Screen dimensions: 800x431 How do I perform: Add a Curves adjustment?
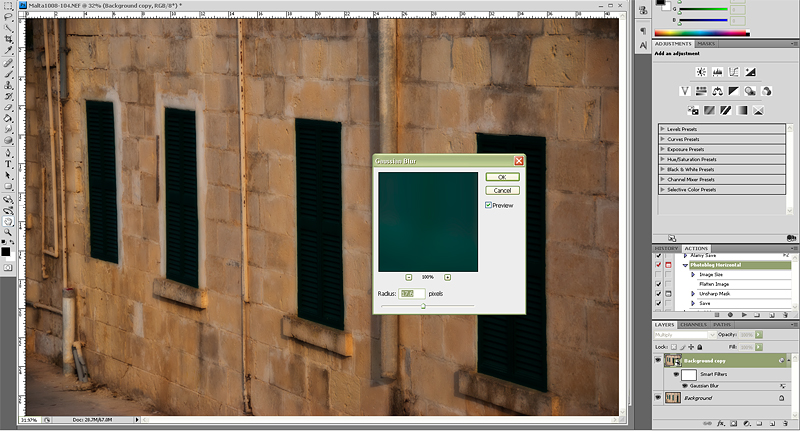[x=734, y=72]
